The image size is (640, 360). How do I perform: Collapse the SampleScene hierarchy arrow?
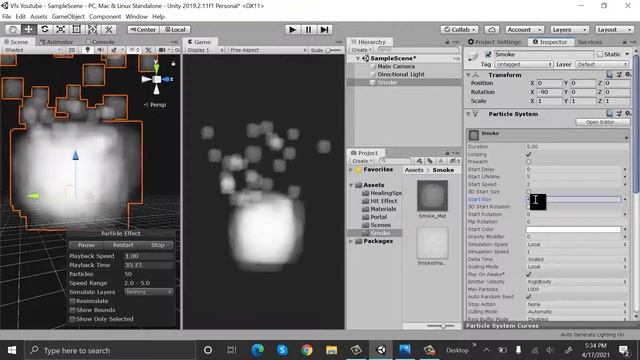358,58
